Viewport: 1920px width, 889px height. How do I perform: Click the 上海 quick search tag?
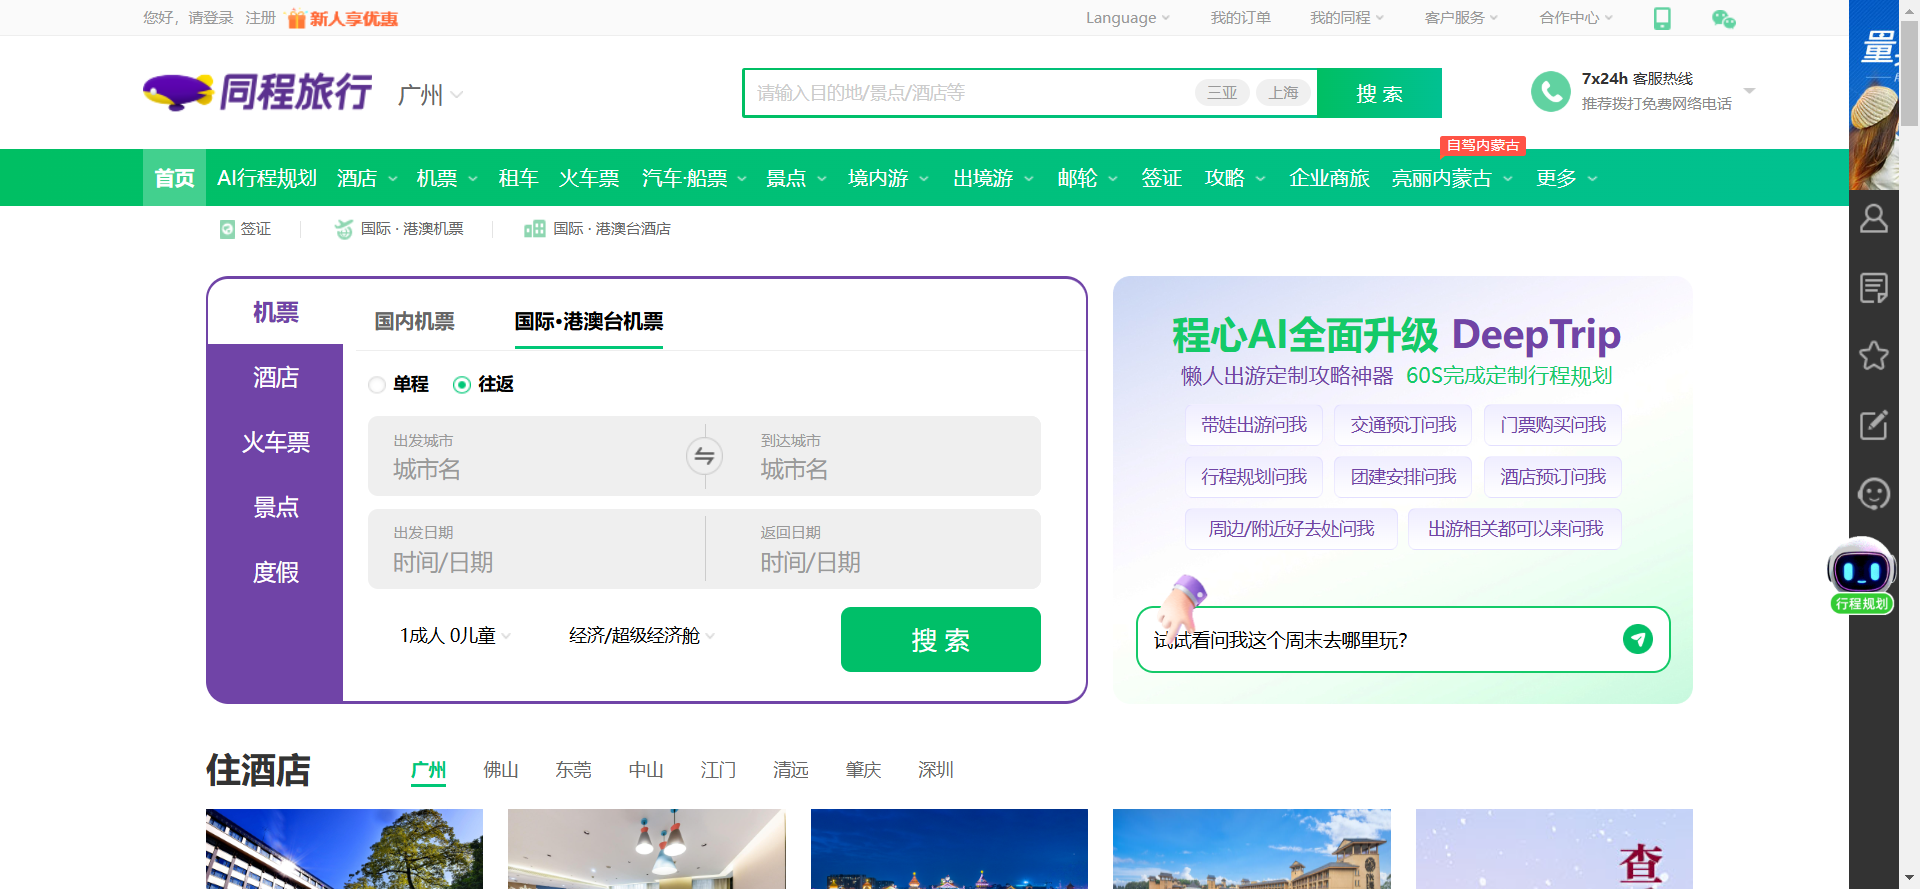(x=1284, y=93)
